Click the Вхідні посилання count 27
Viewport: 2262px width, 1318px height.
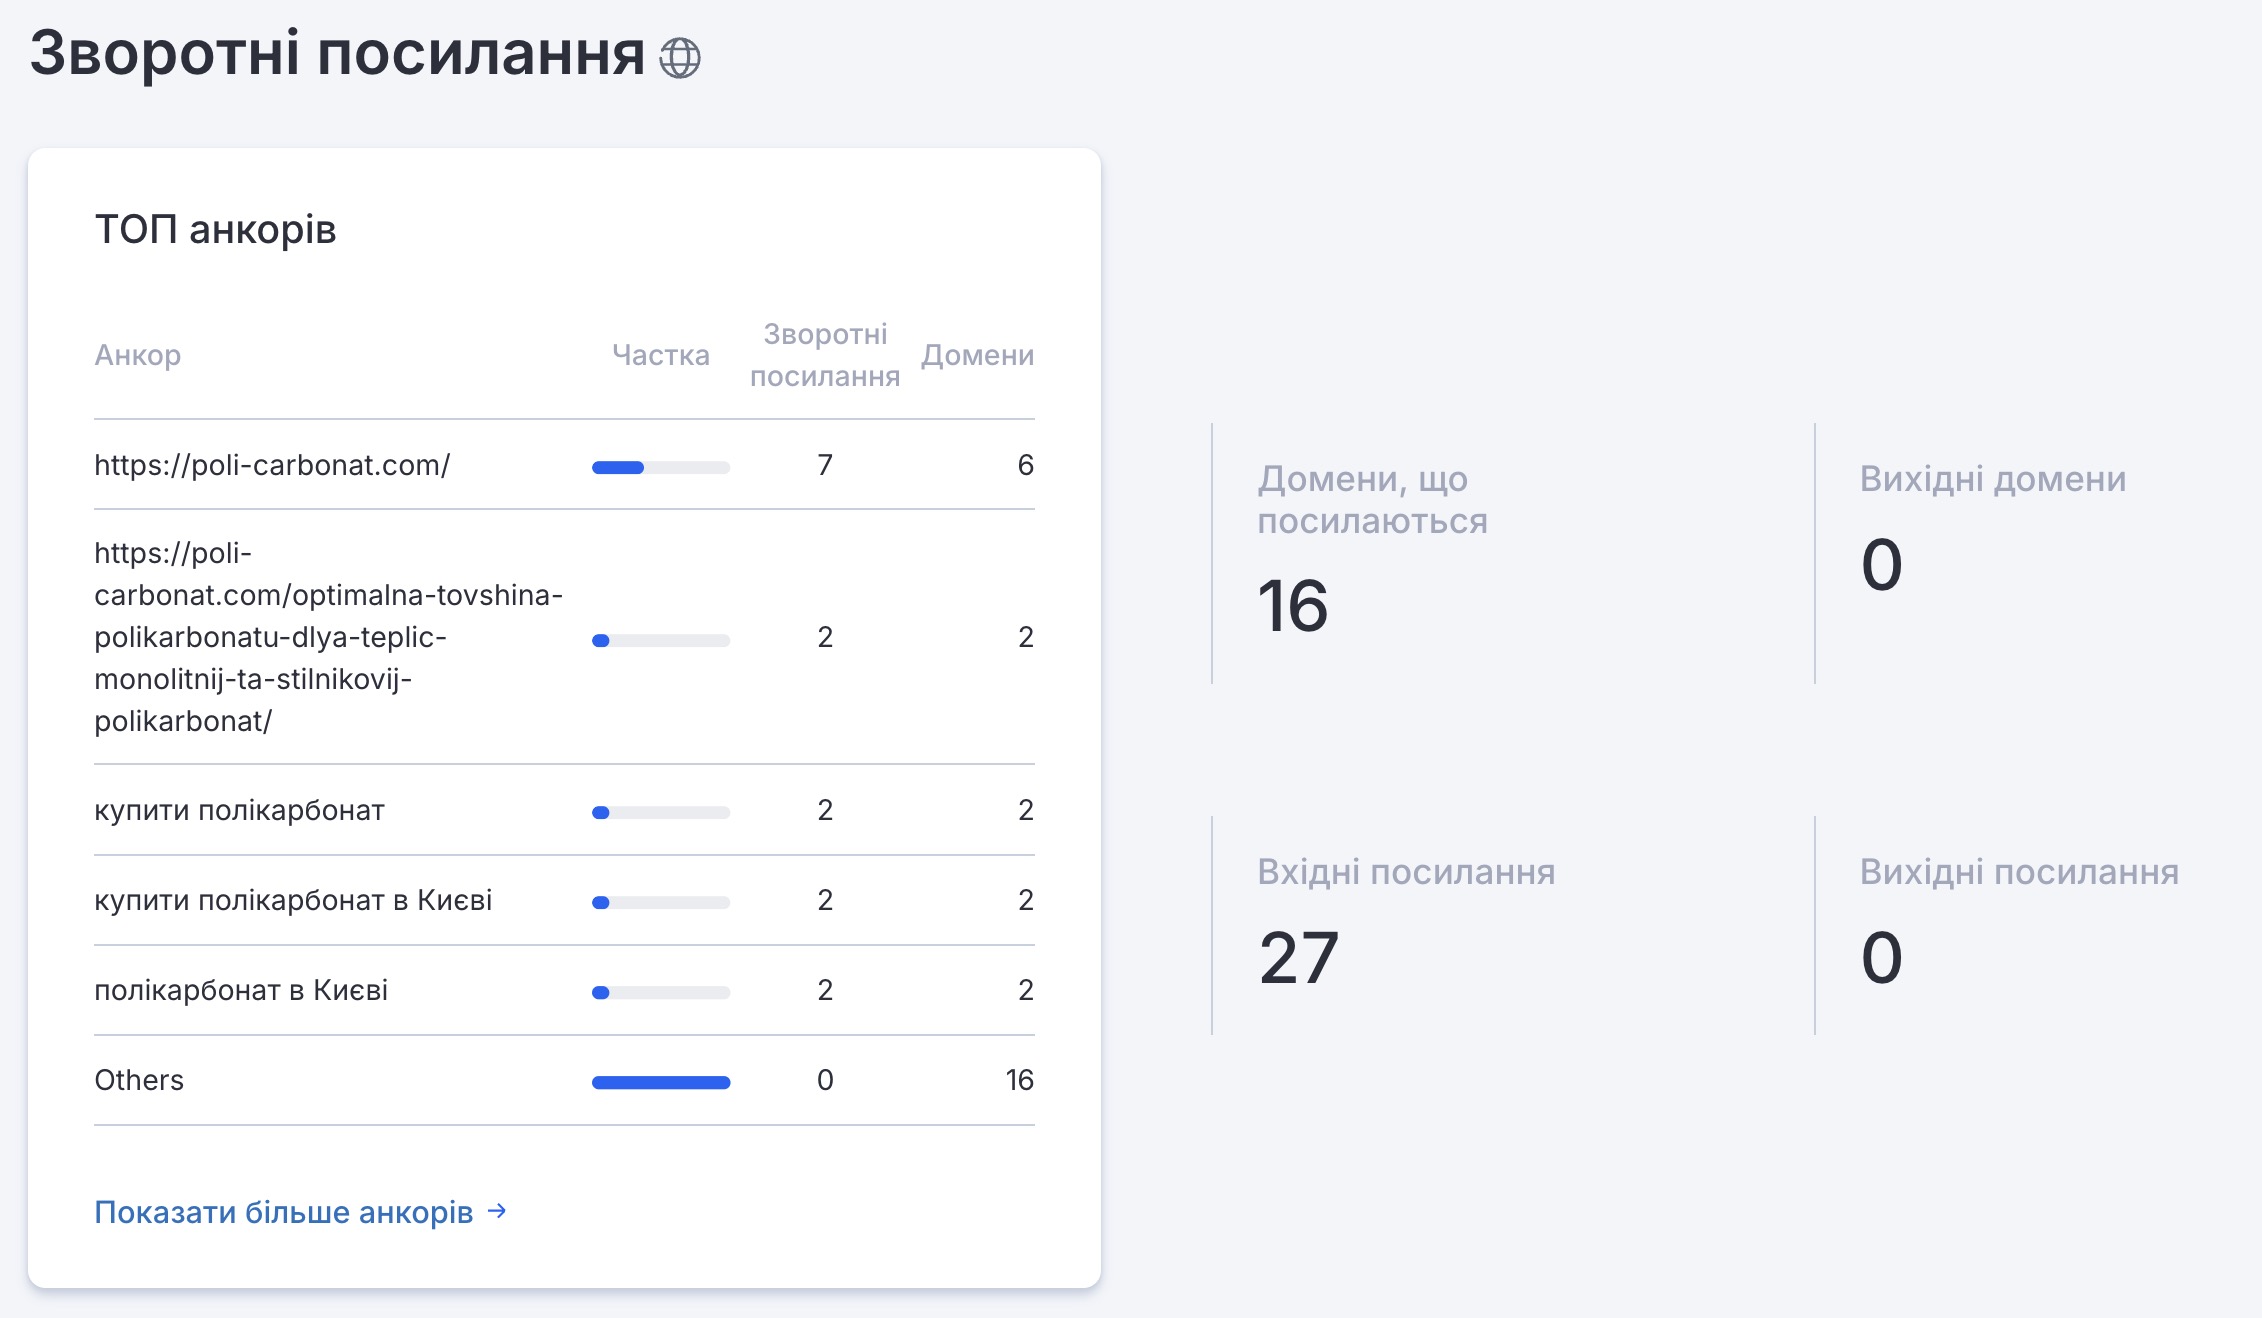(x=1299, y=958)
